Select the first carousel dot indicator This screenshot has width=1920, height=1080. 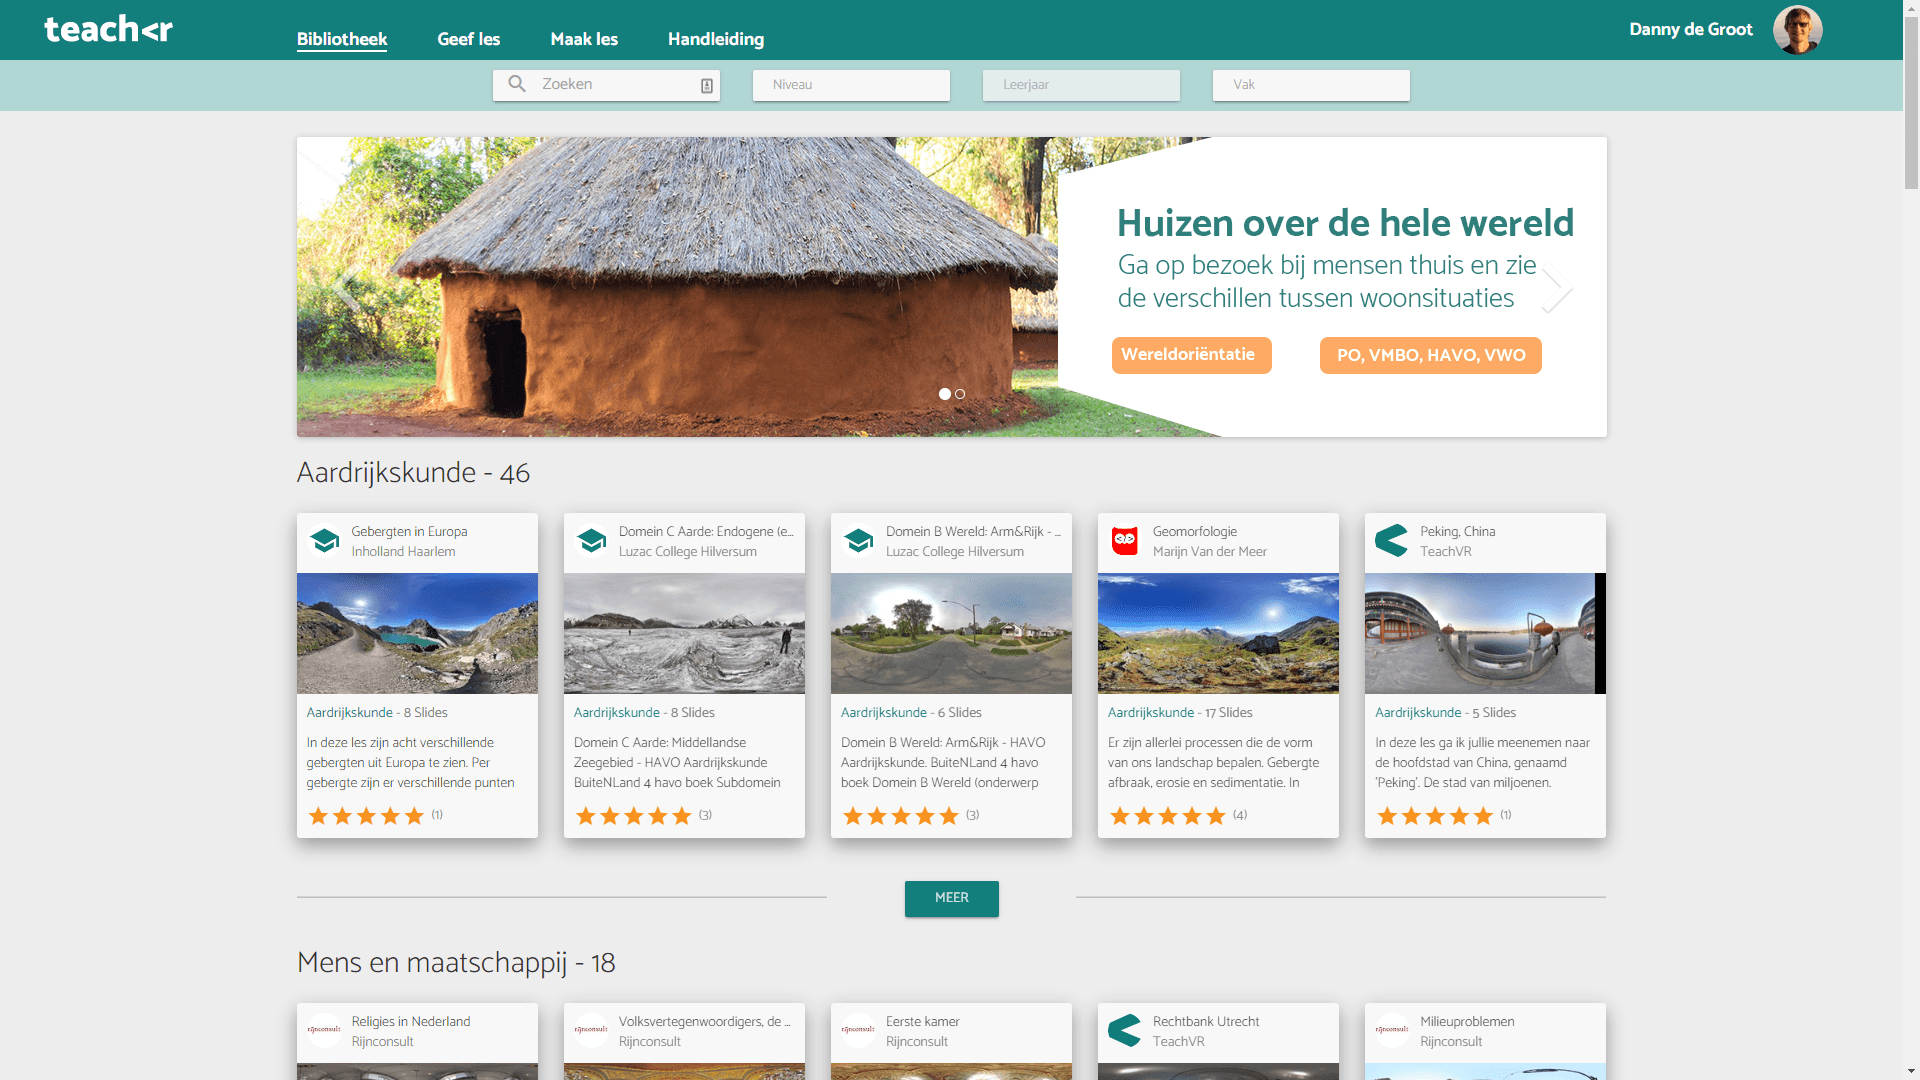click(x=944, y=394)
